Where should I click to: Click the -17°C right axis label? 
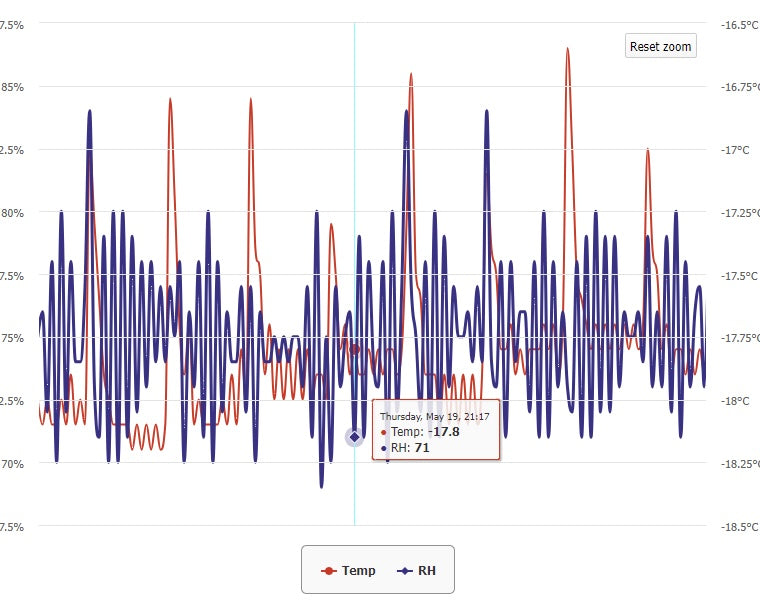pyautogui.click(x=736, y=150)
